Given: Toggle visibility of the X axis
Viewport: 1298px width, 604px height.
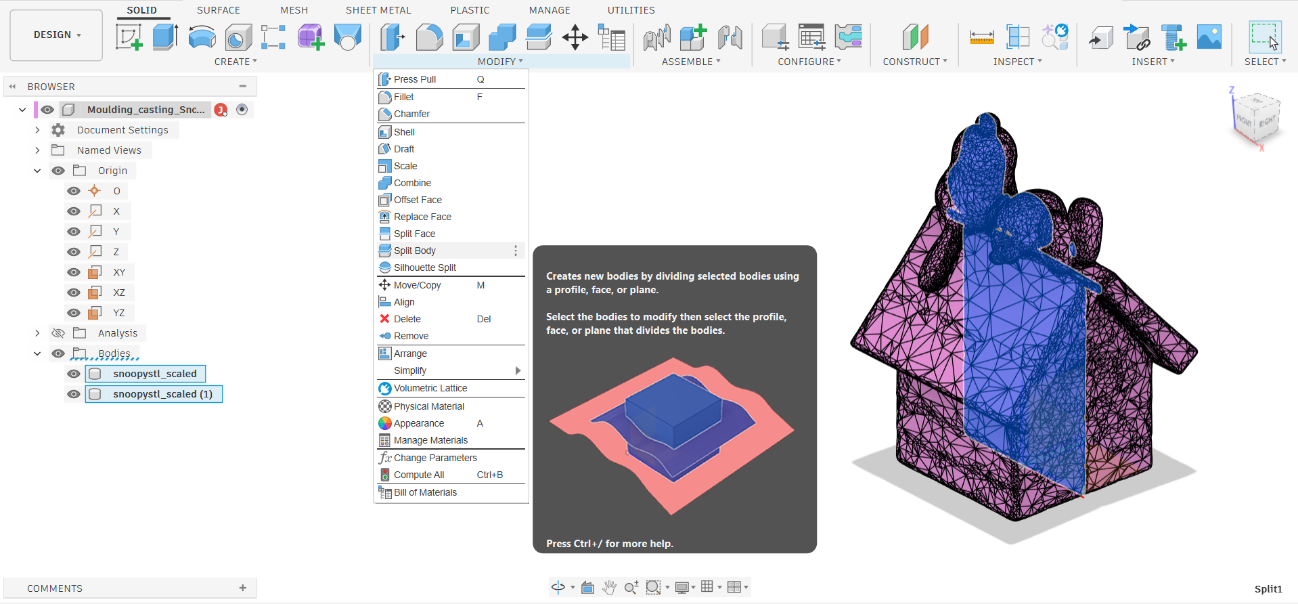Looking at the screenshot, I should (73, 211).
